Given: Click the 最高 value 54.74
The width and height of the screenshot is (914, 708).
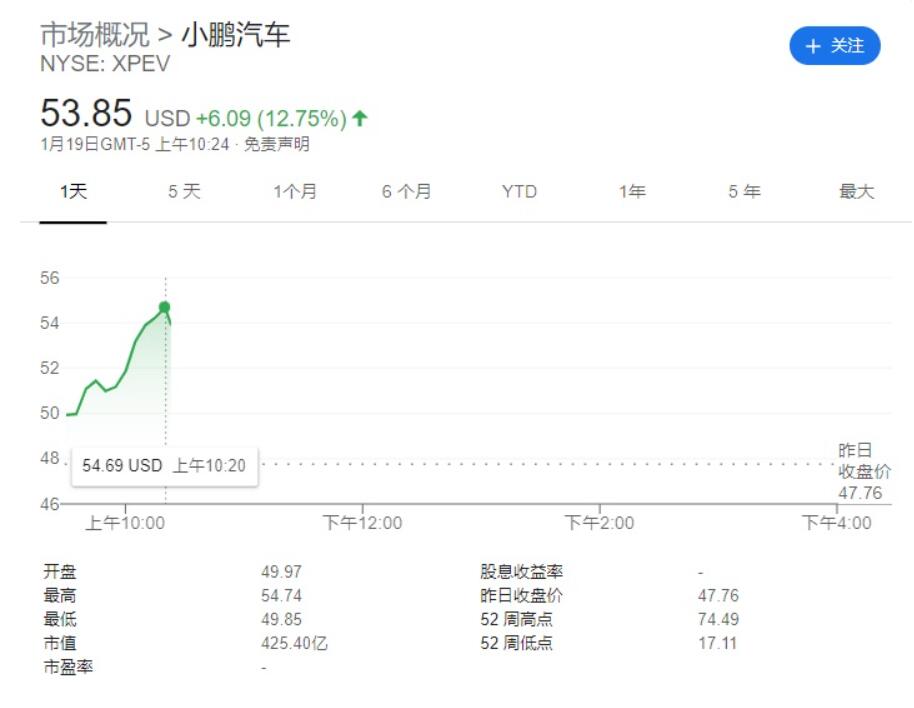Looking at the screenshot, I should (x=281, y=596).
